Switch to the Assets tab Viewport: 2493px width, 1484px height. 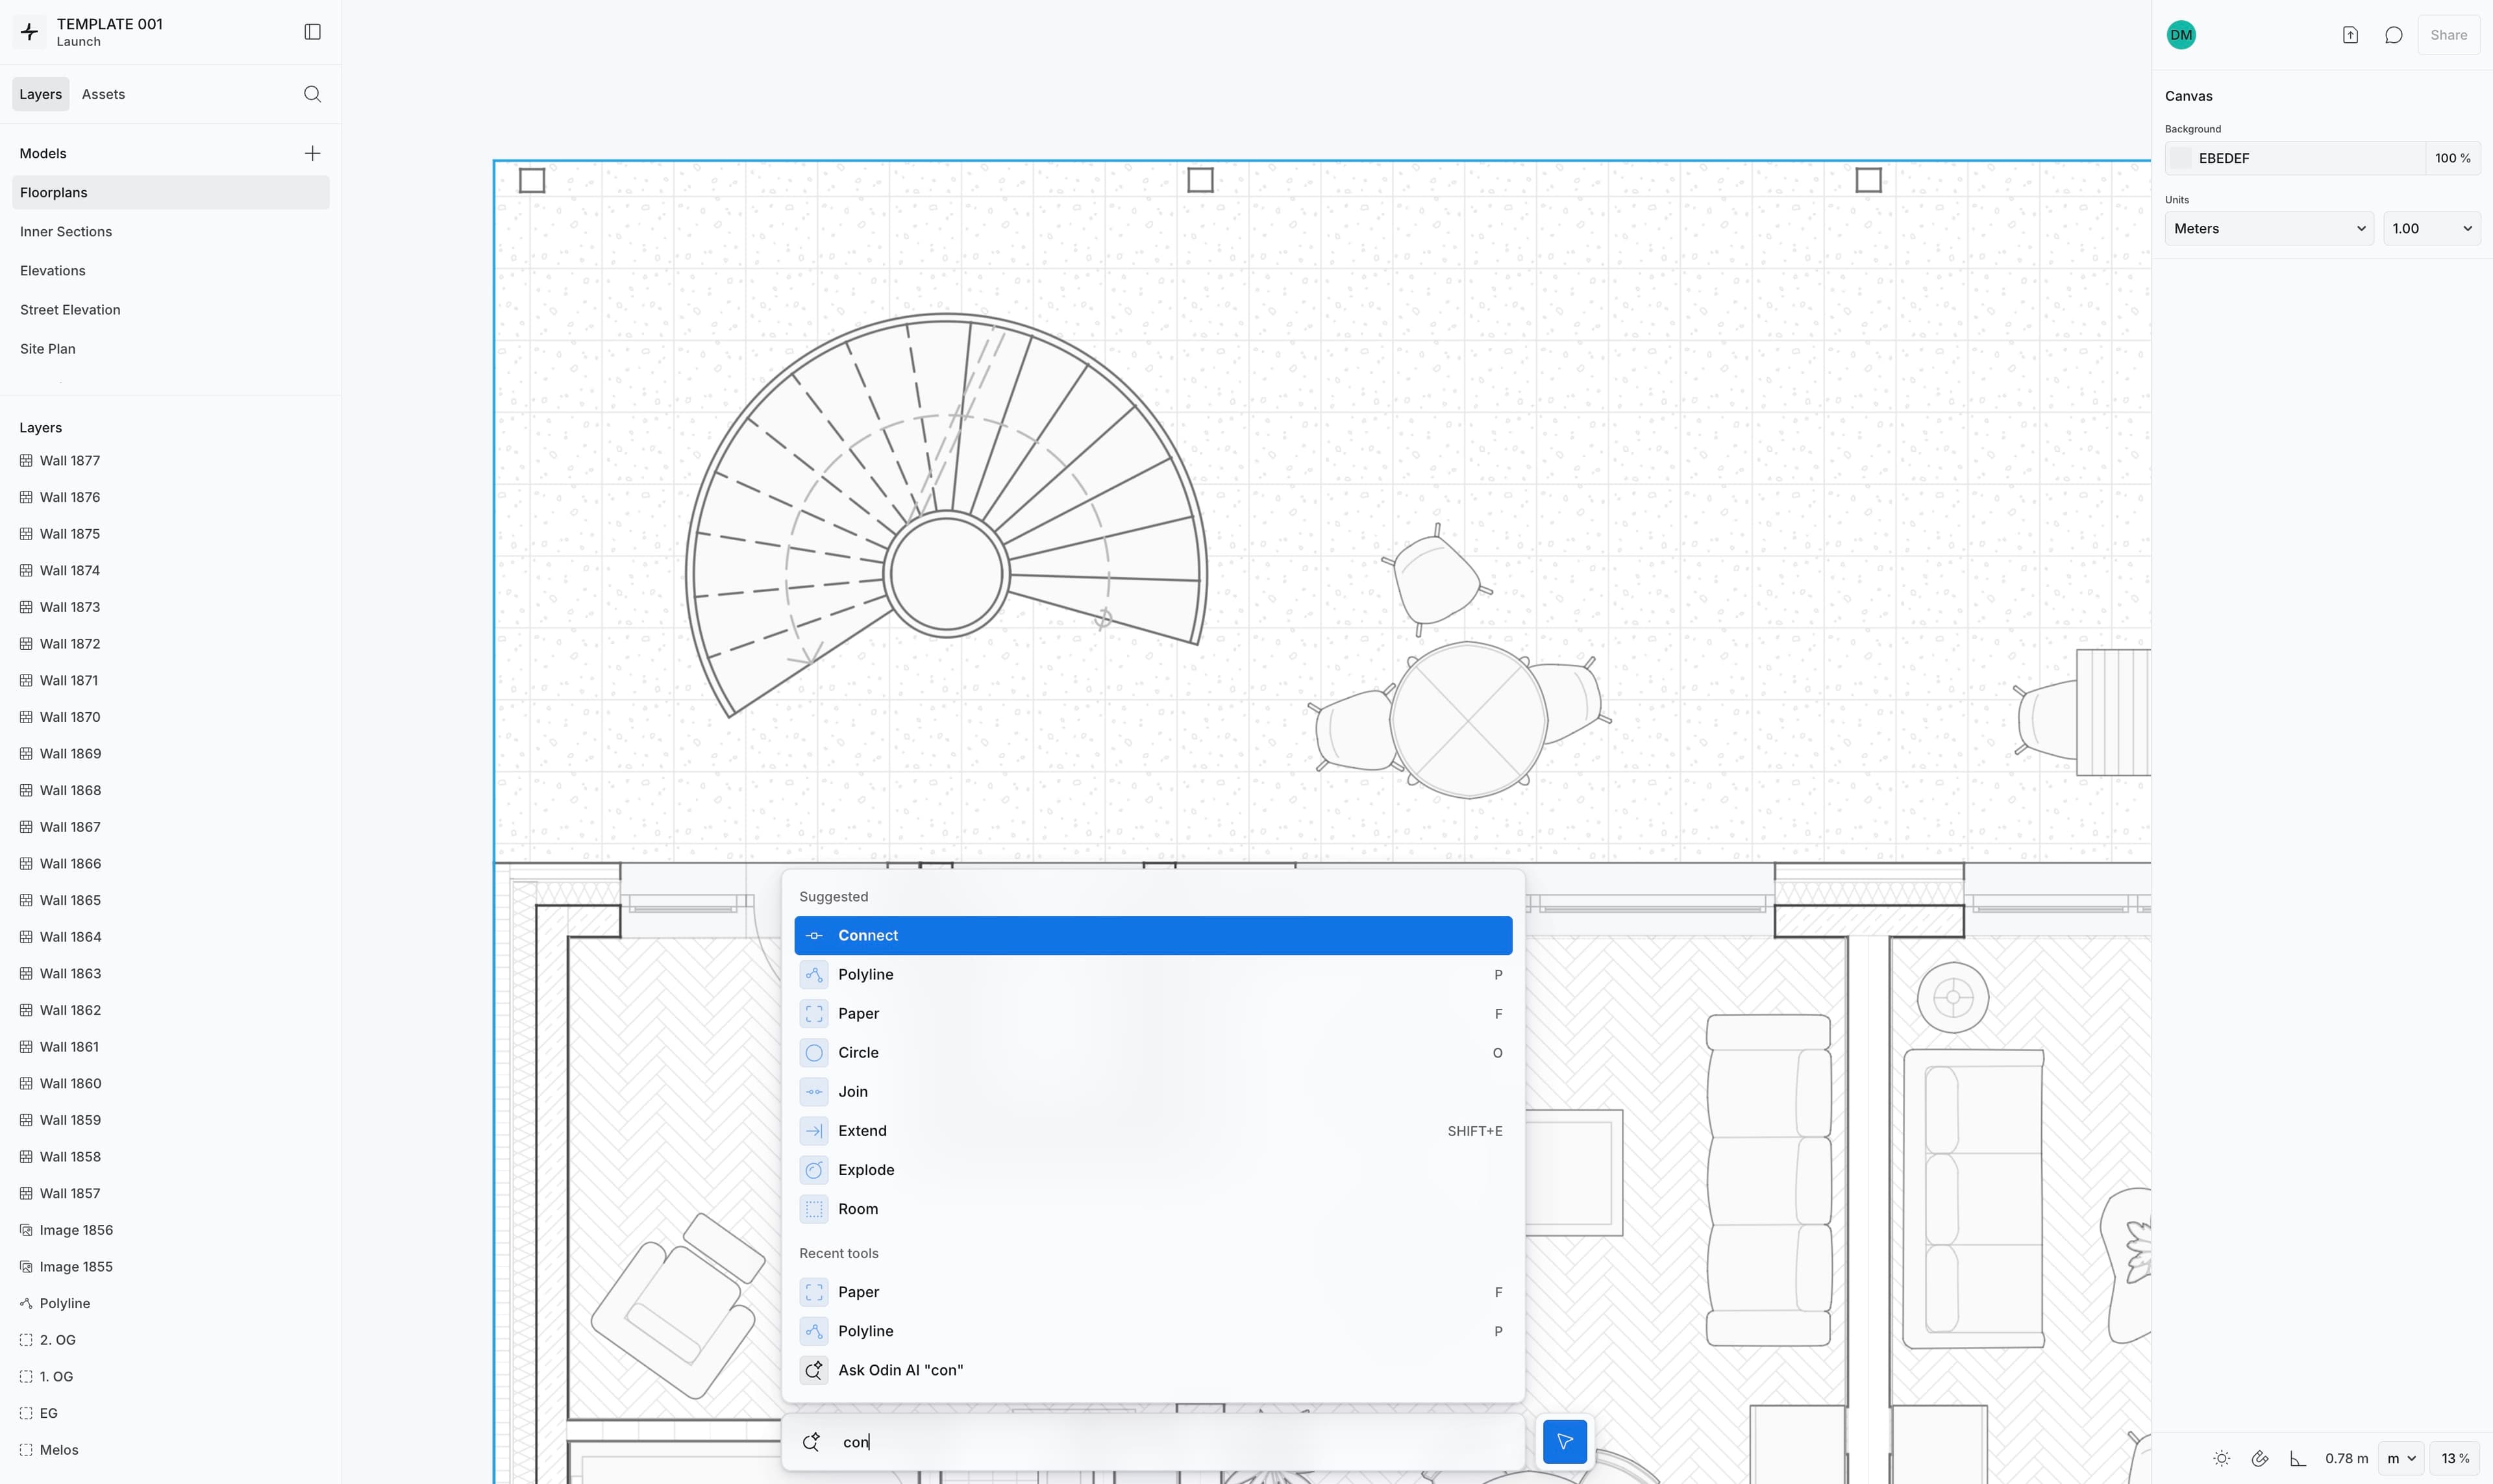[x=104, y=94]
